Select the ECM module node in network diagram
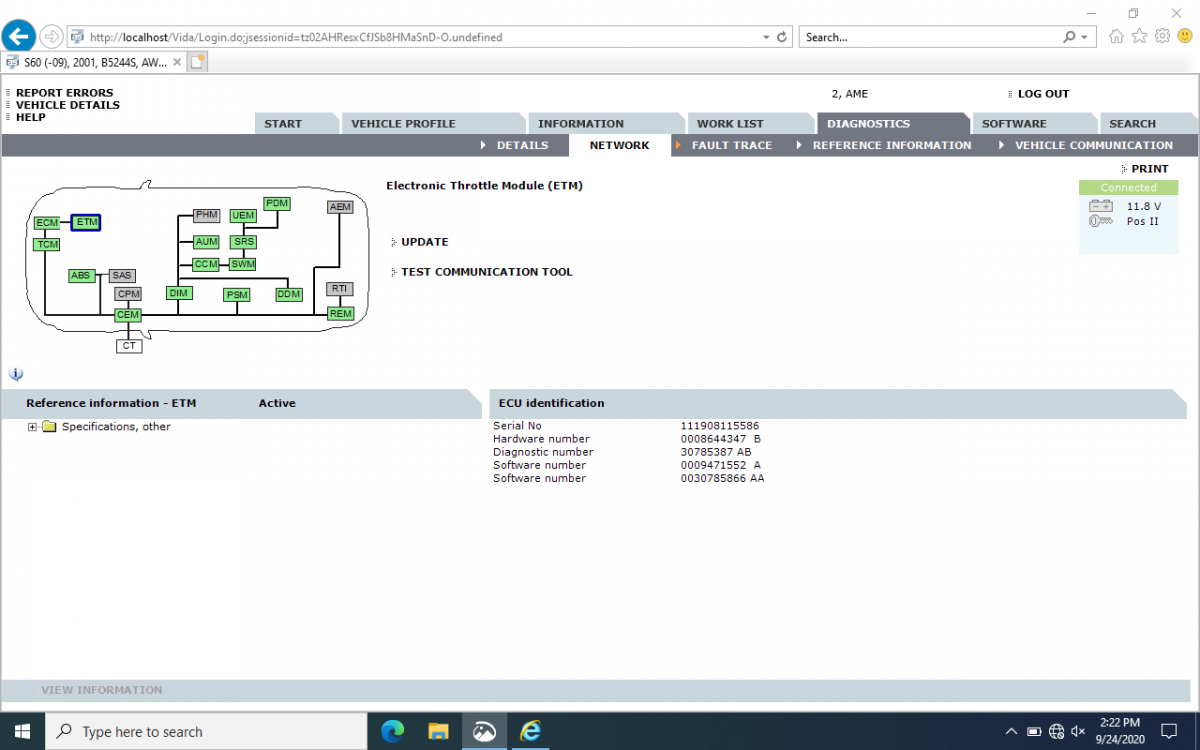Viewport: 1200px width, 750px height. [x=46, y=222]
